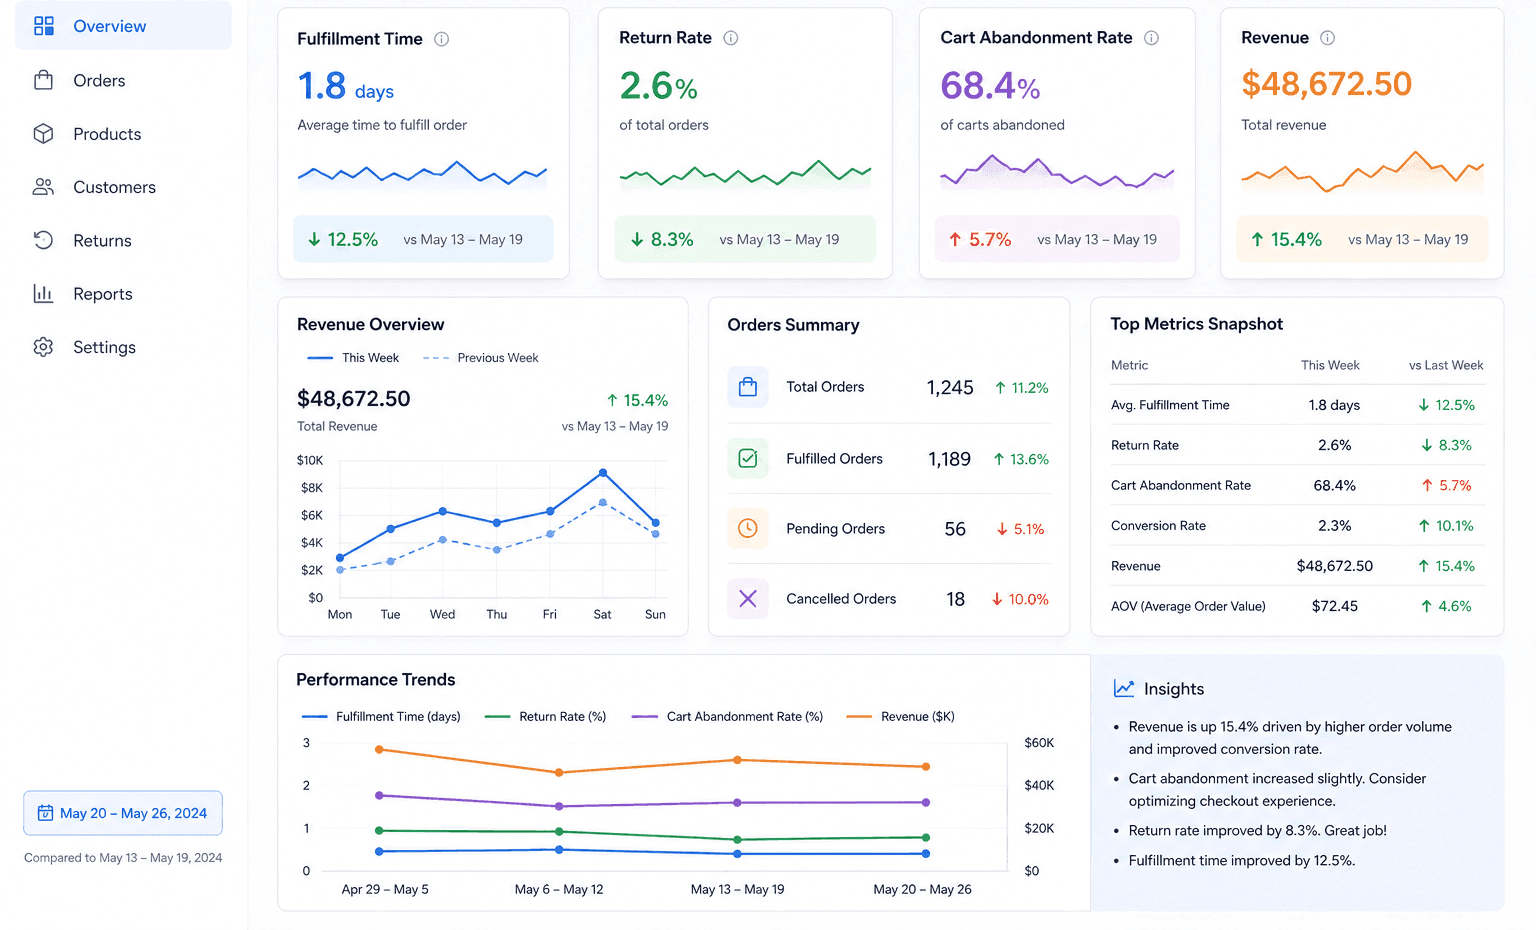Image resolution: width=1536 pixels, height=930 pixels.
Task: Click the Cancelled Orders 10.0% change
Action: point(1020,599)
